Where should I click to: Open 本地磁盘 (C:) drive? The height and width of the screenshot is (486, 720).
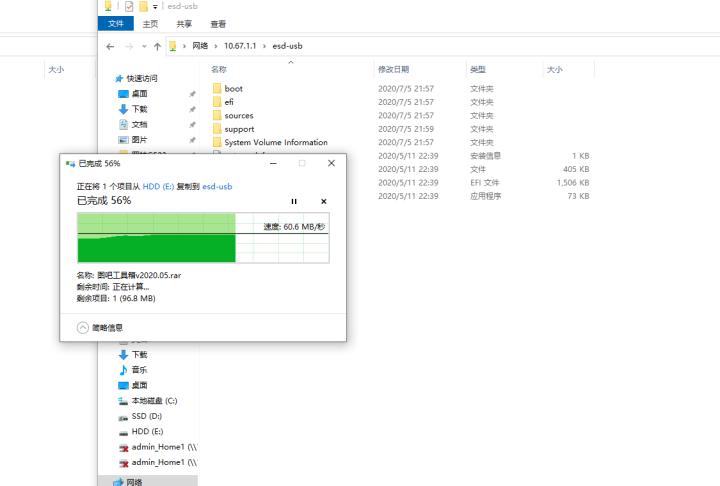(152, 400)
